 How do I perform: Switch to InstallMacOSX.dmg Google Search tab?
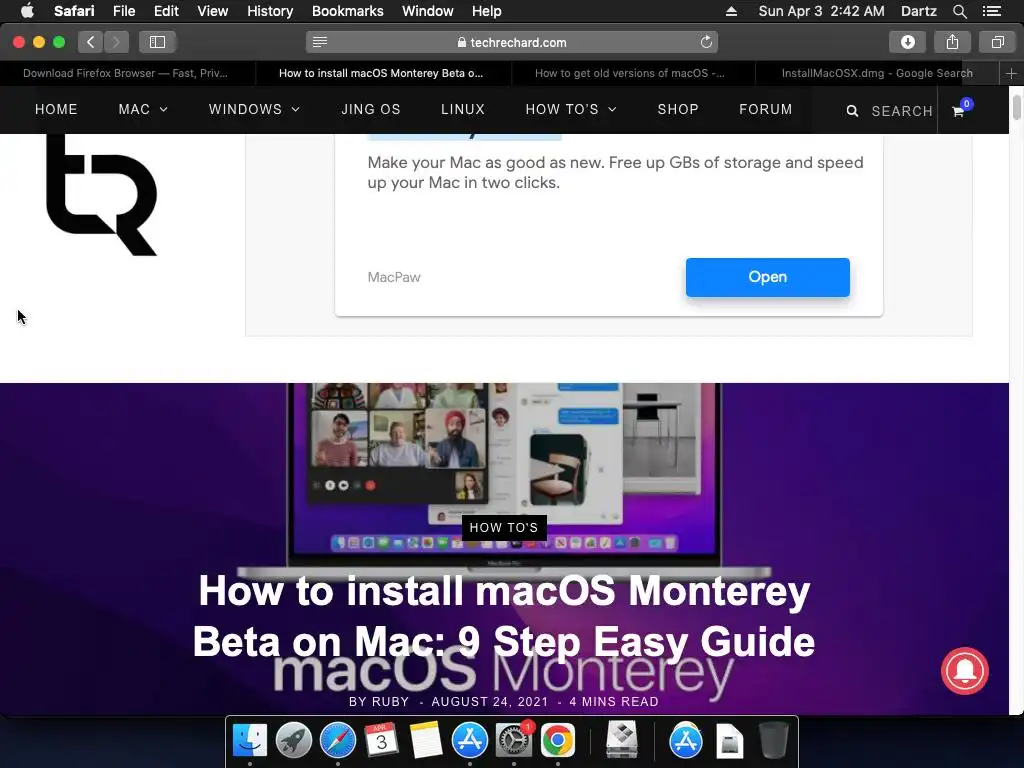click(877, 73)
